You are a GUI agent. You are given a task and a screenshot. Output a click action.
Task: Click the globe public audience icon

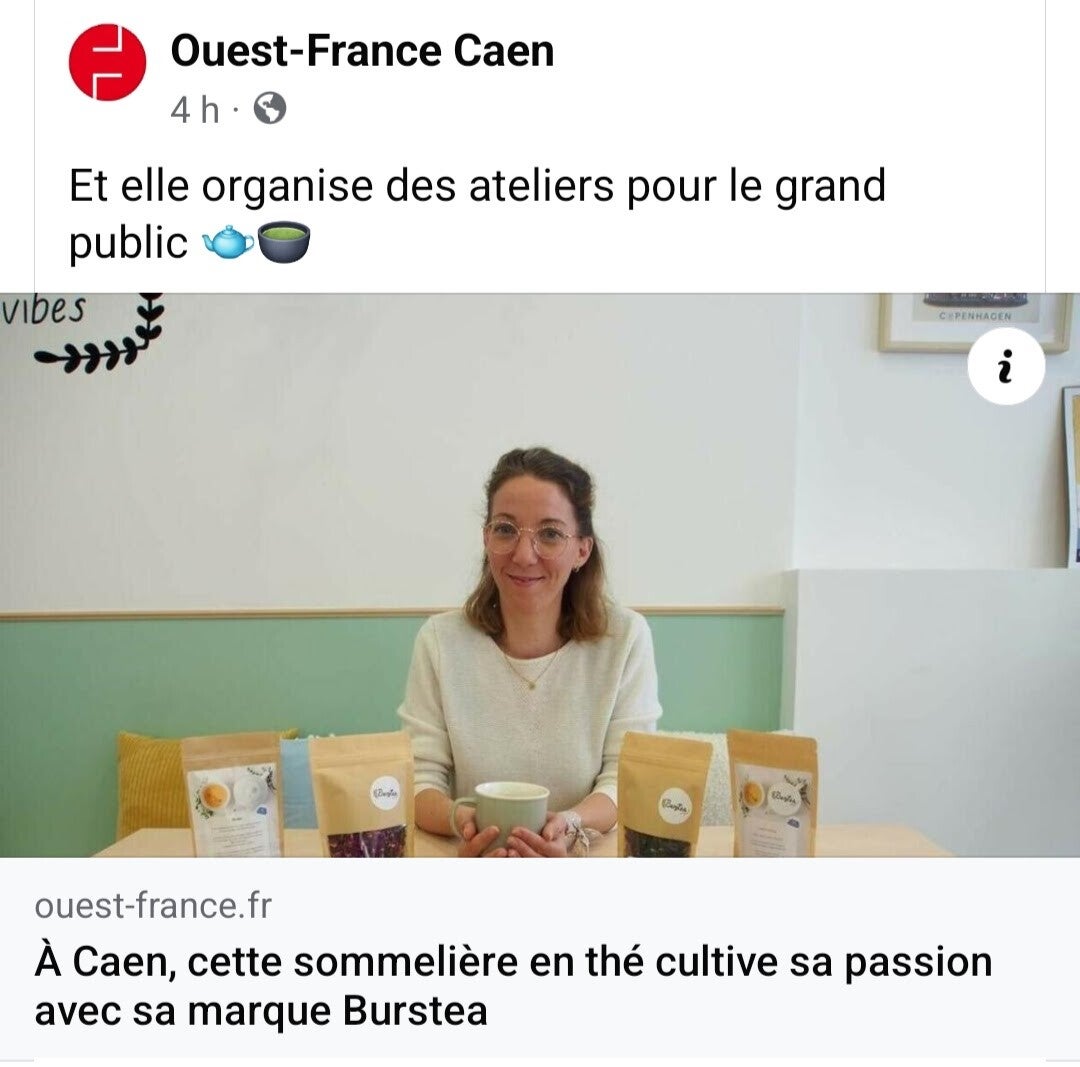(270, 109)
